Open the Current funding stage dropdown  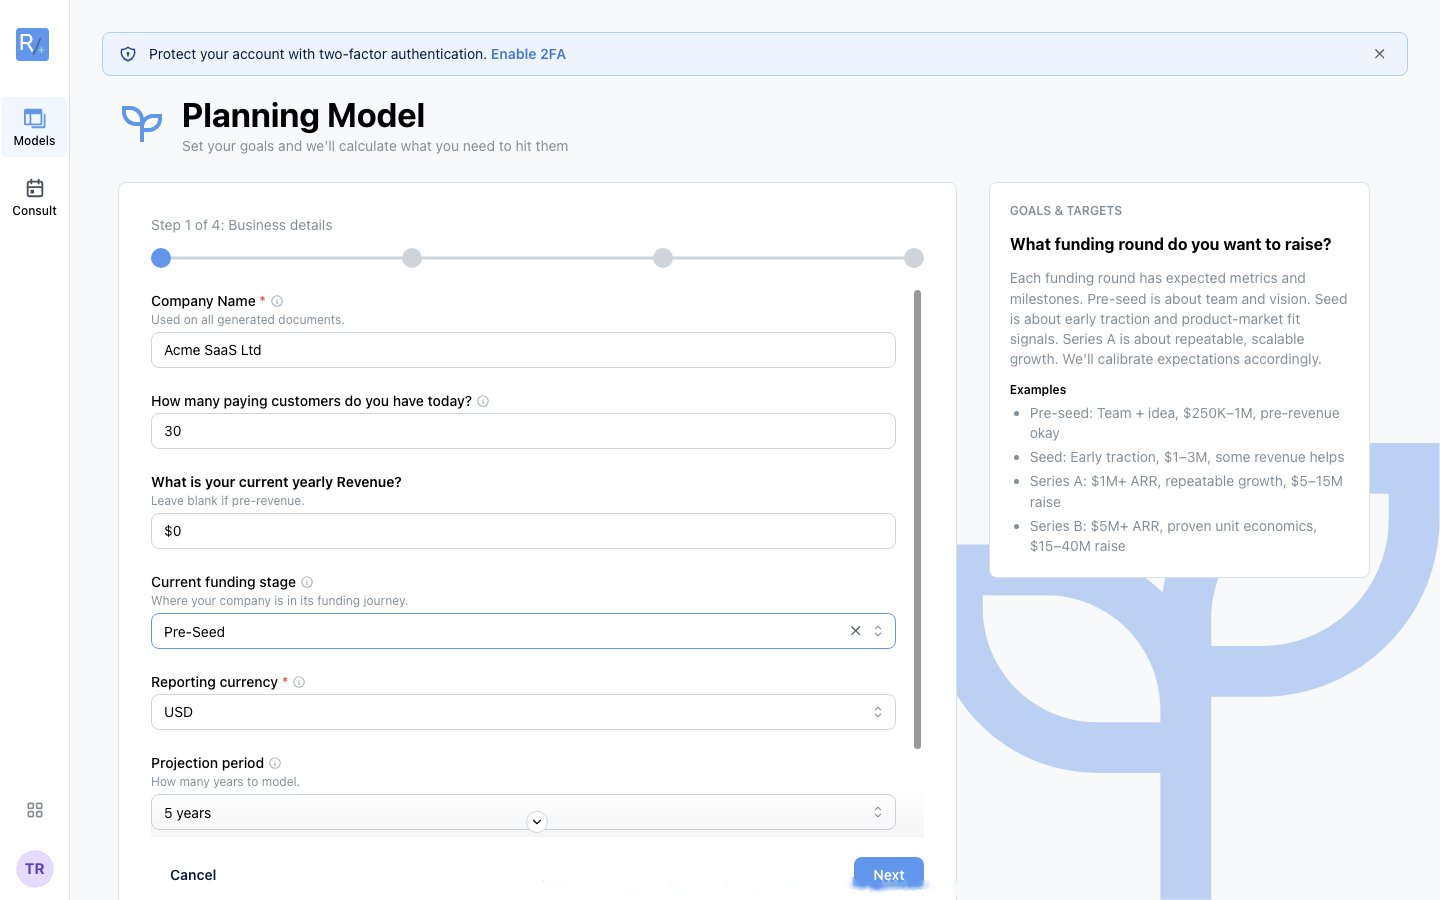click(523, 631)
